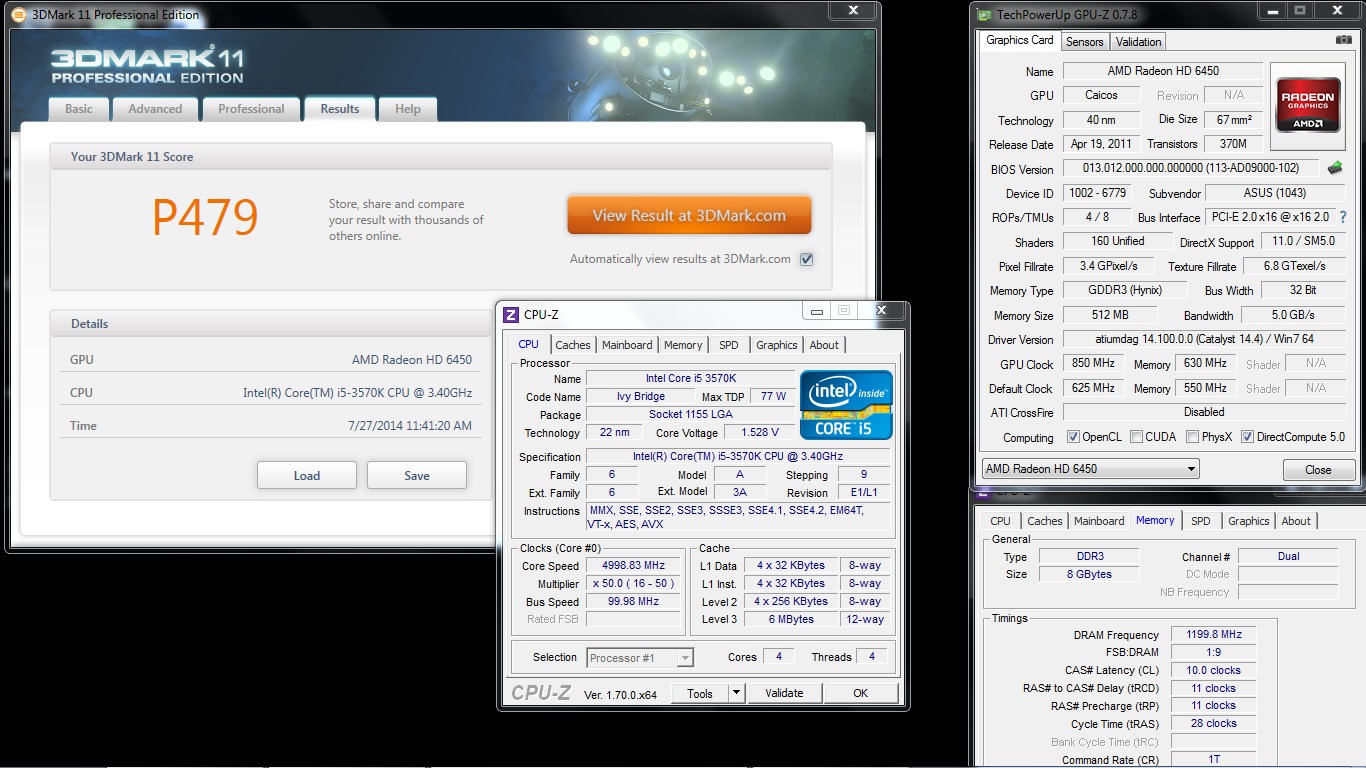Screen dimensions: 1366x768
Task: Click the GPU-Z title bar icon
Action: tap(985, 14)
